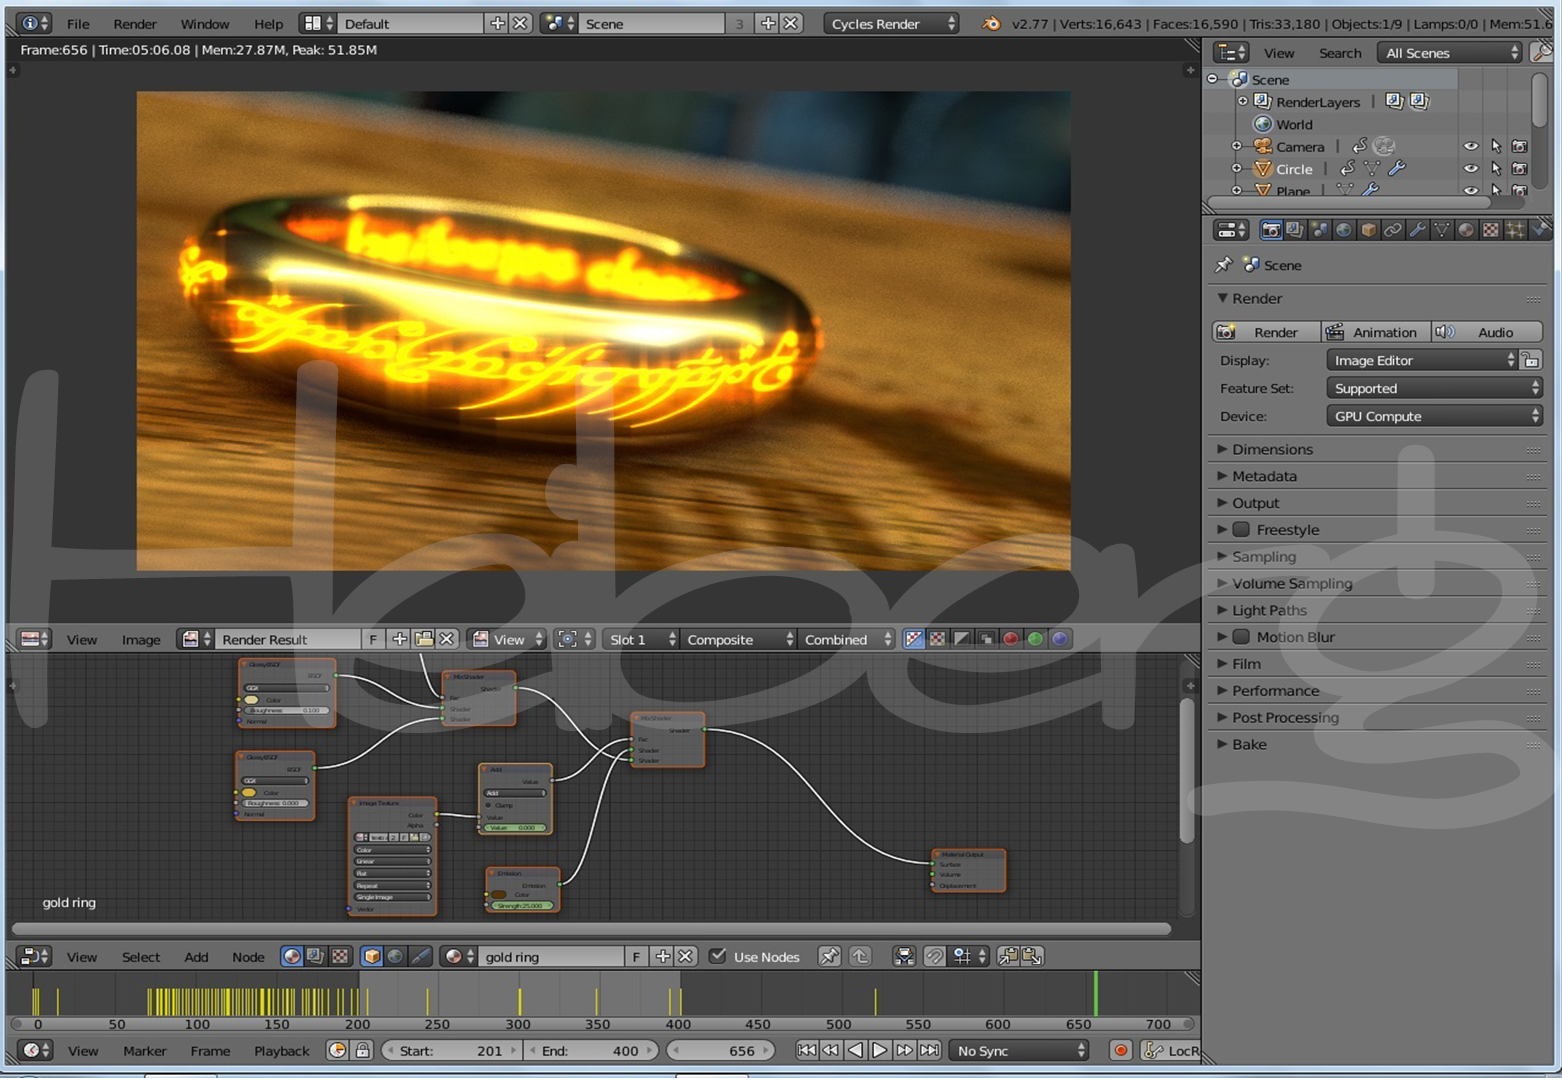Viewport: 1562px width, 1080px height.
Task: Toggle Camera selectability arrow in outliner
Action: [1496, 146]
